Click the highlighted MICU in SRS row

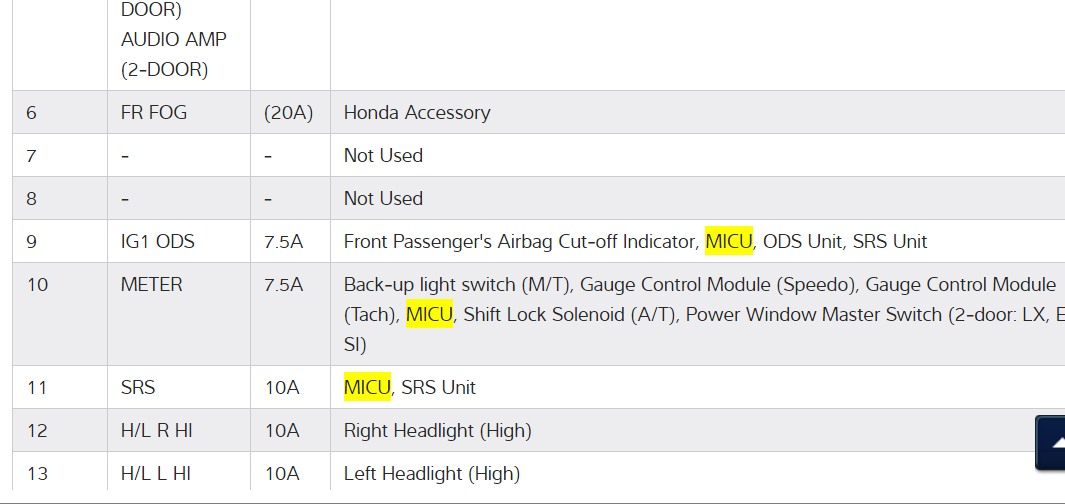pos(367,387)
